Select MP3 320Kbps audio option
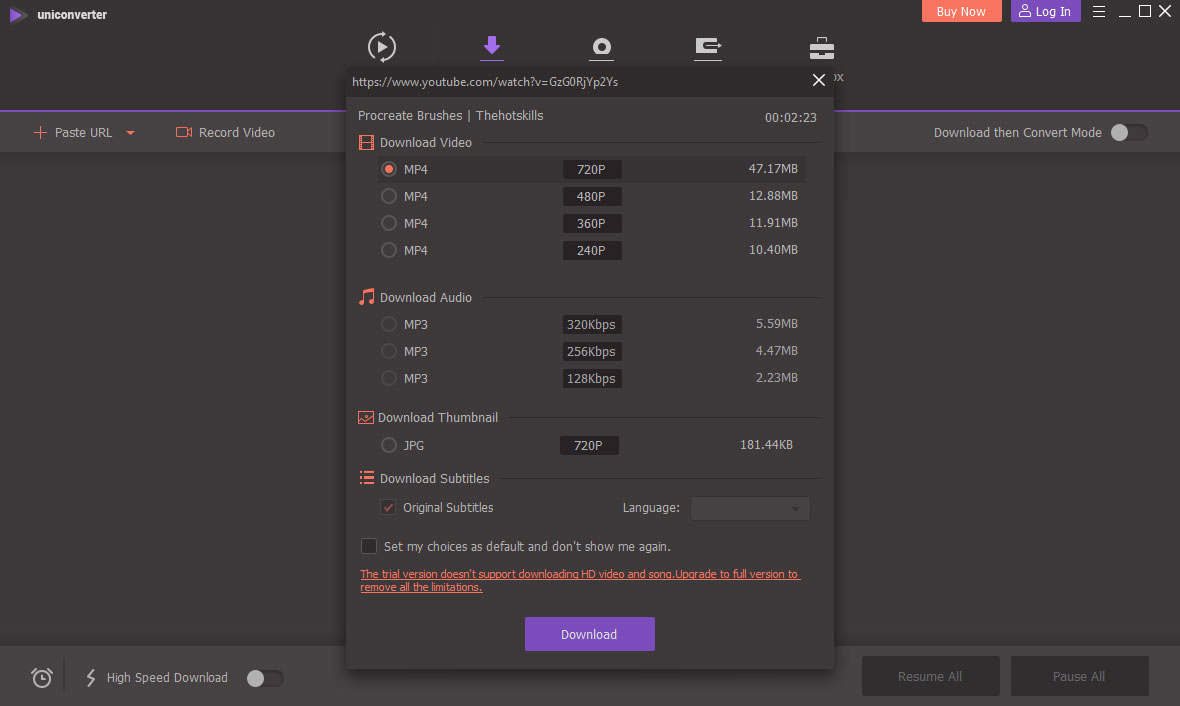The image size is (1180, 706). coord(388,324)
